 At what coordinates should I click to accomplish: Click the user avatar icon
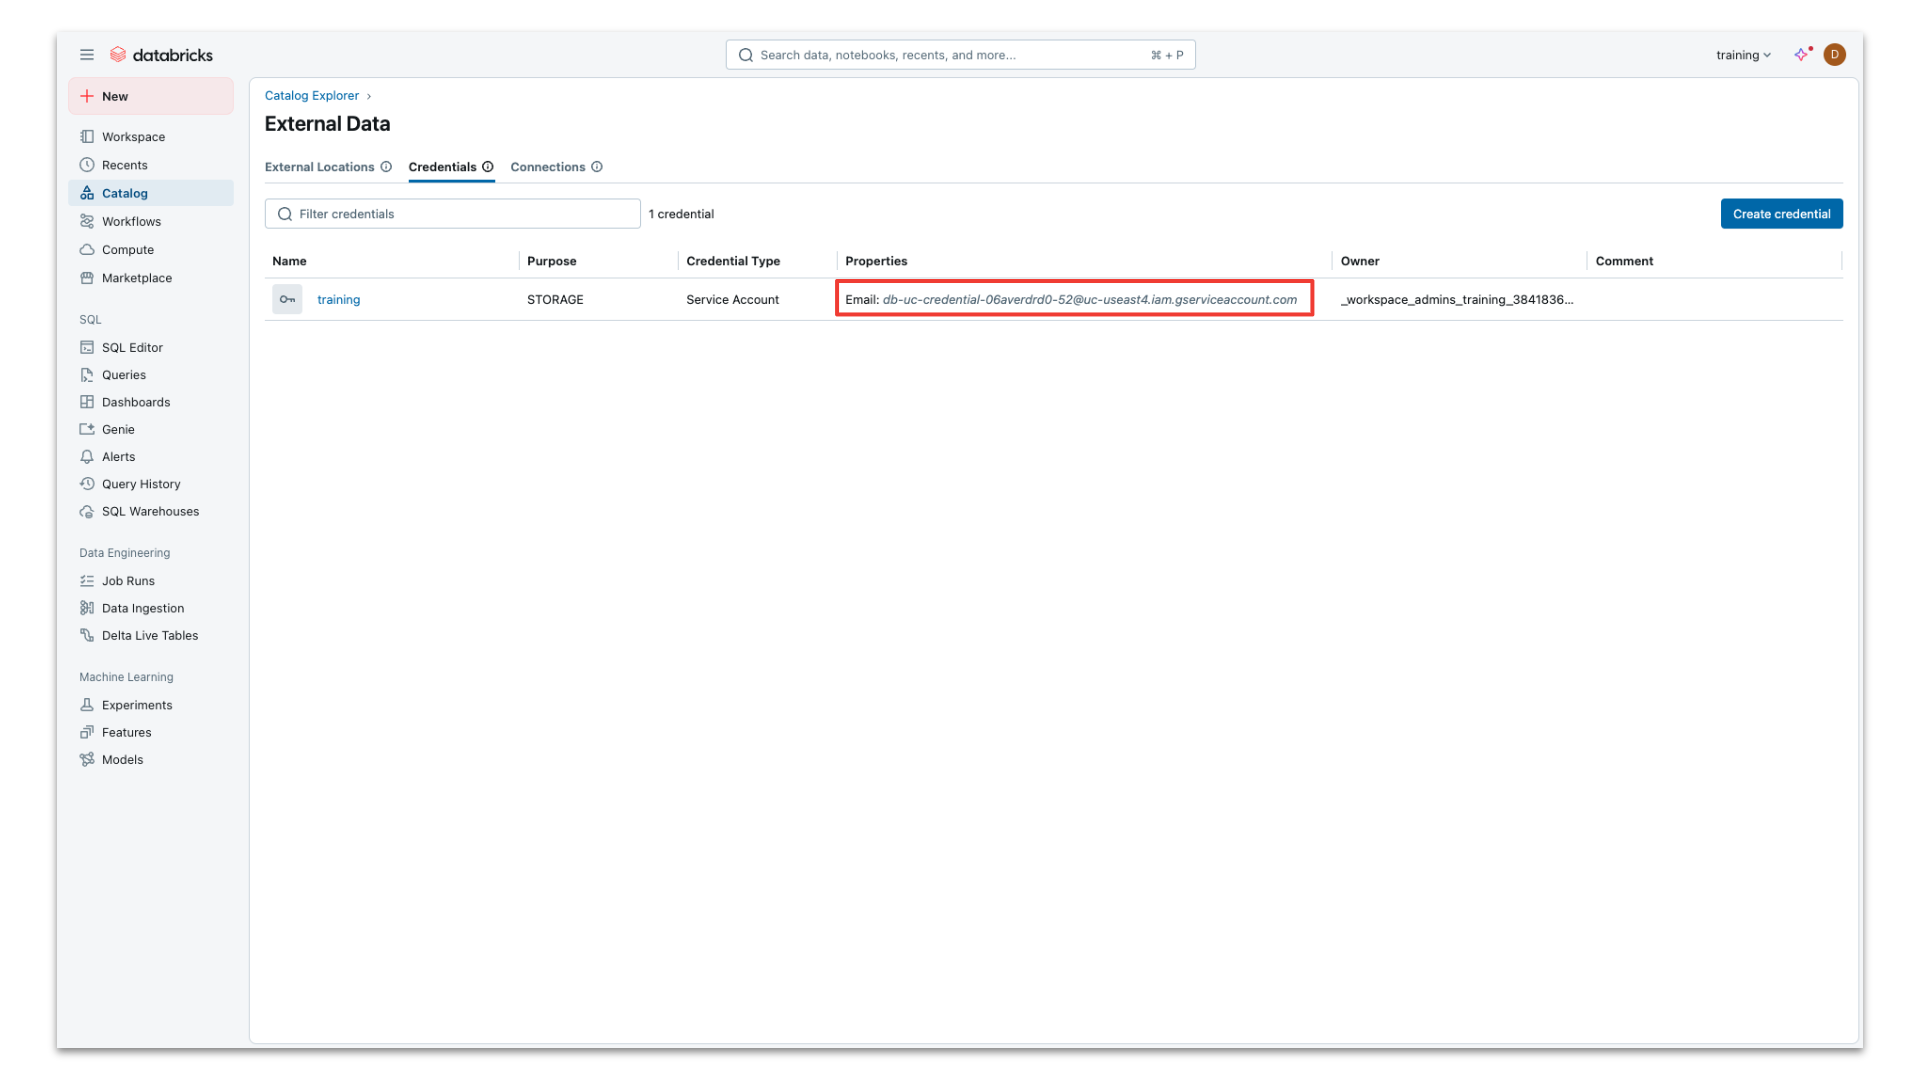point(1834,55)
